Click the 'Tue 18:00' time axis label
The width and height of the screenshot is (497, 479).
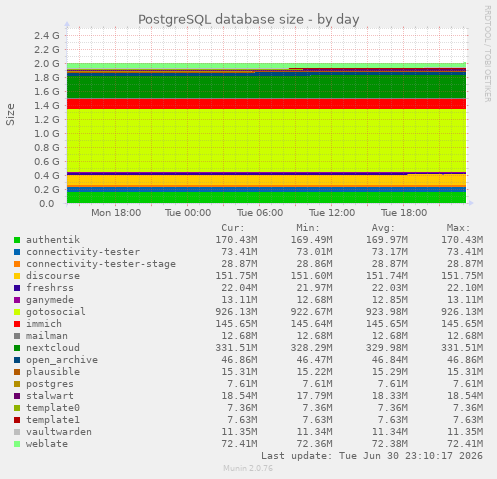tap(404, 213)
